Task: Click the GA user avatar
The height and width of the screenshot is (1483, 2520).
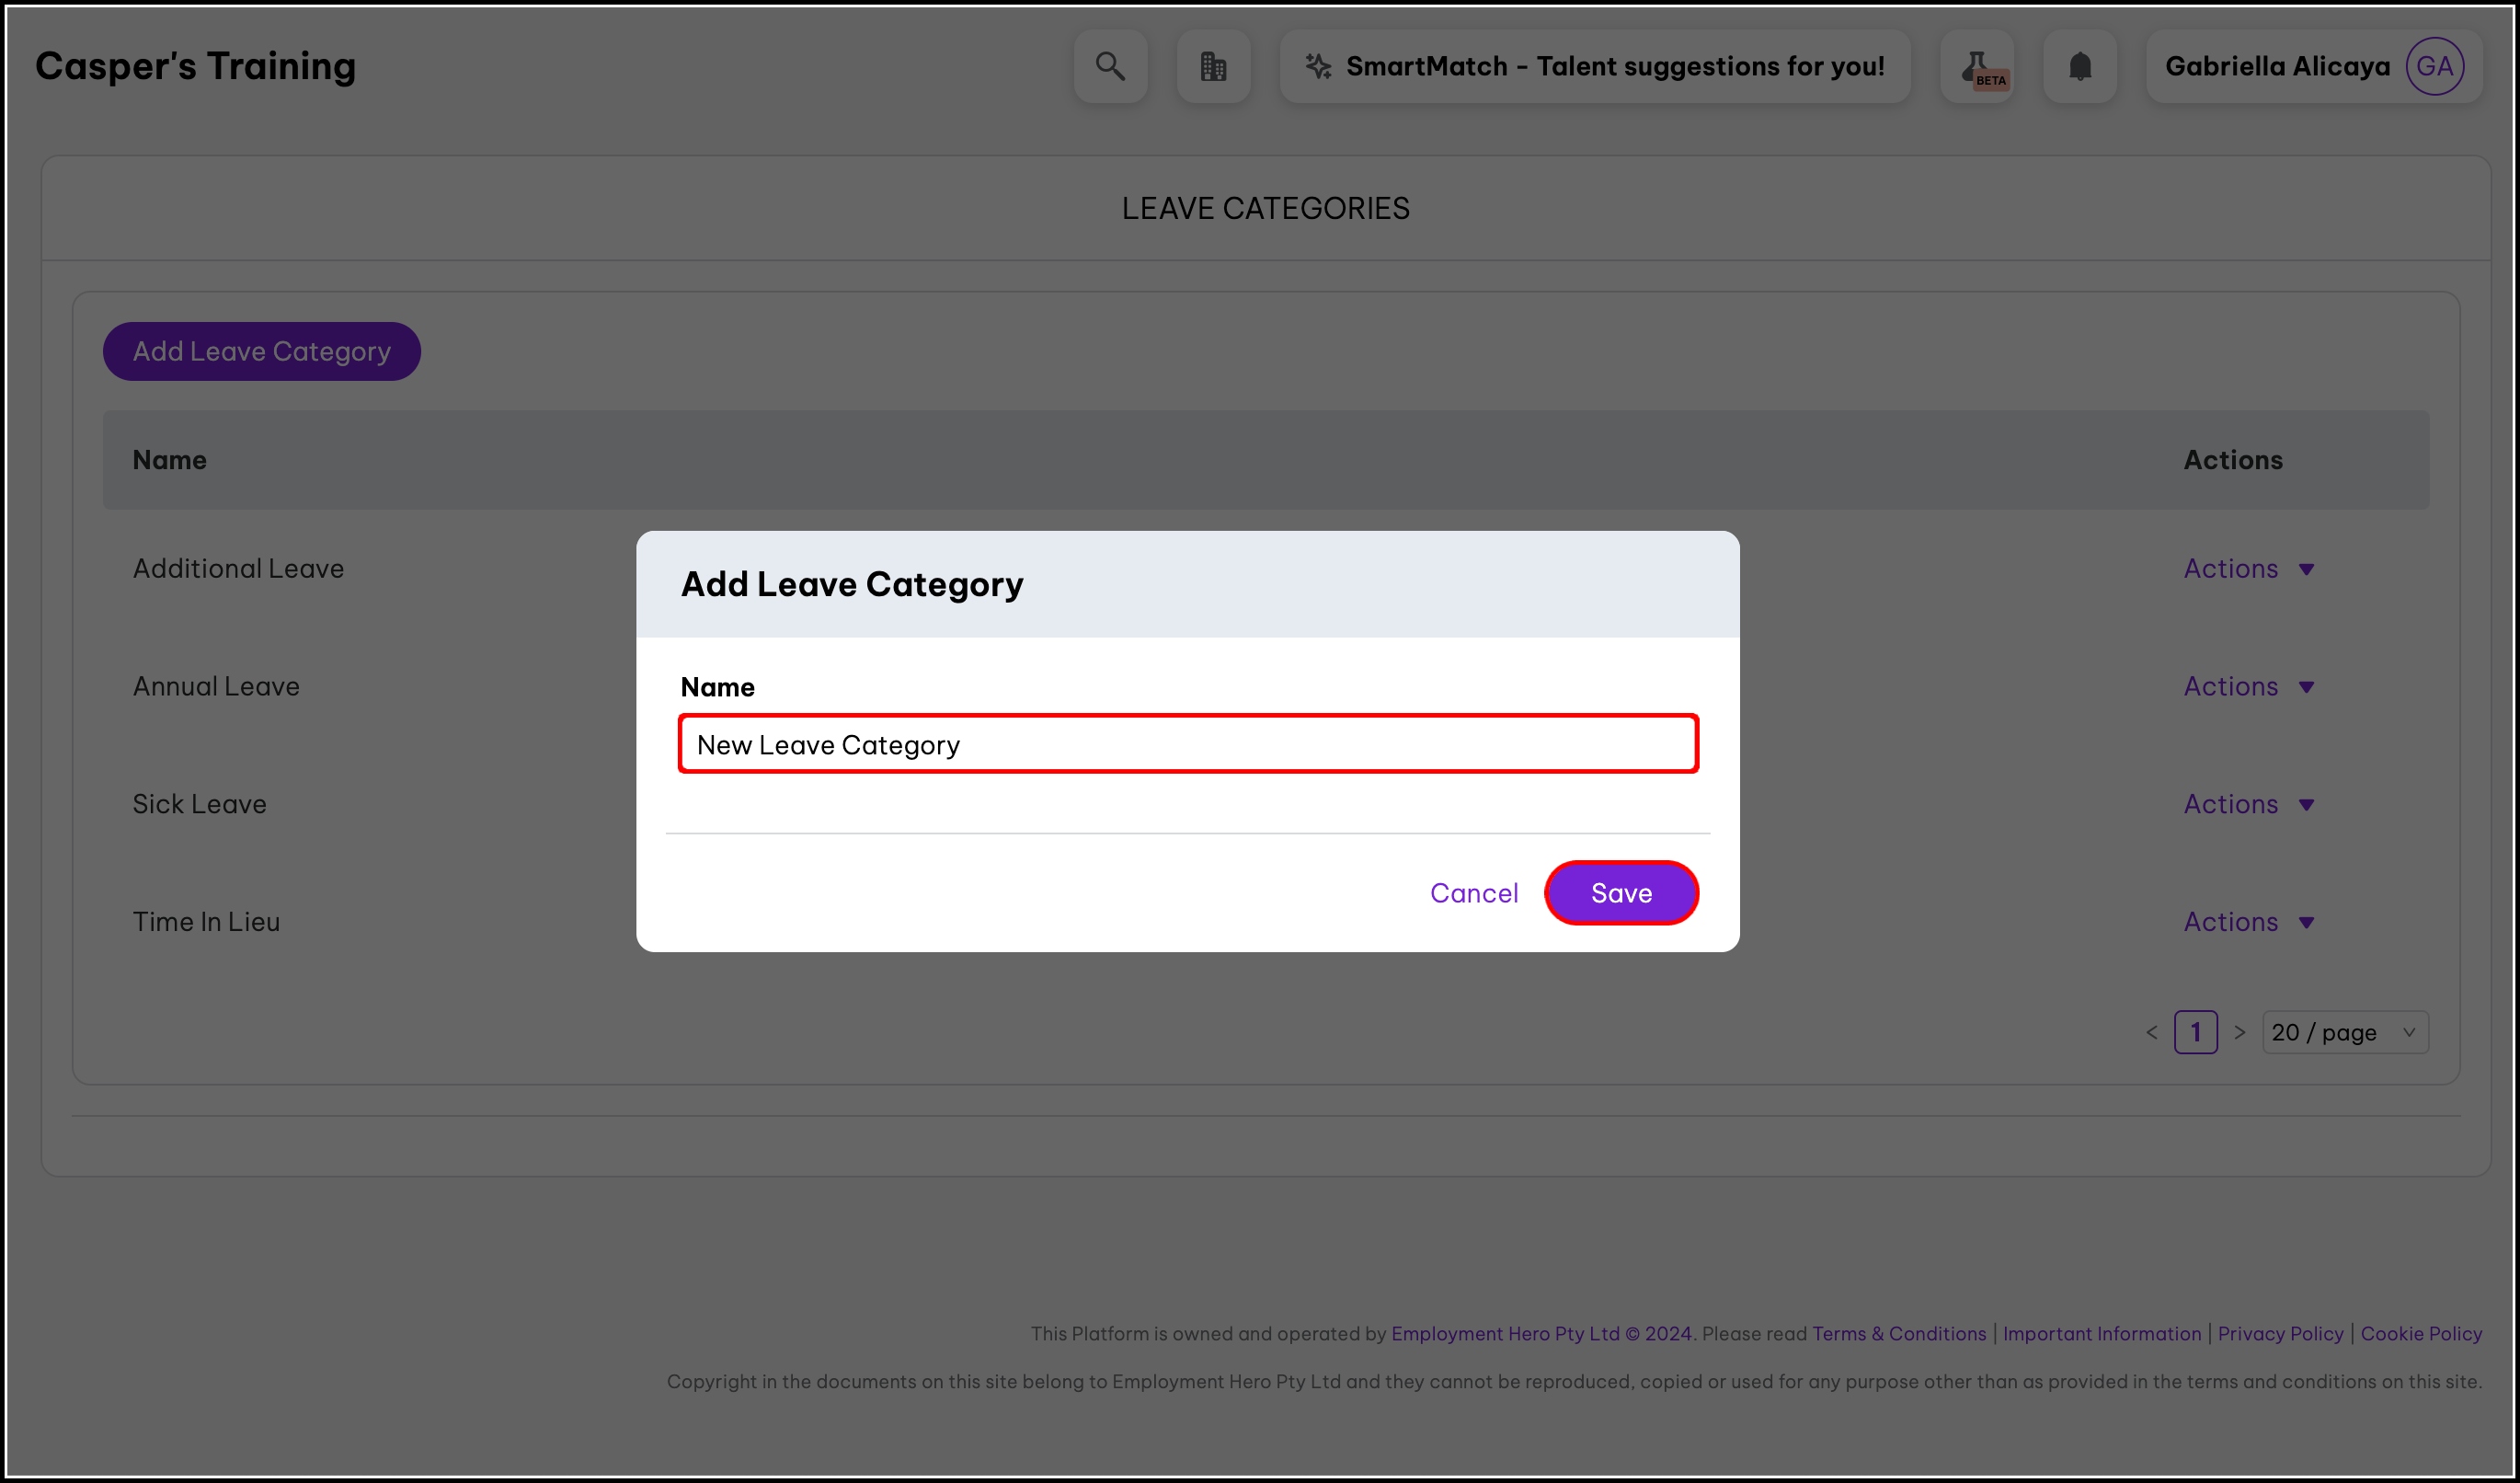Action: 2434,66
